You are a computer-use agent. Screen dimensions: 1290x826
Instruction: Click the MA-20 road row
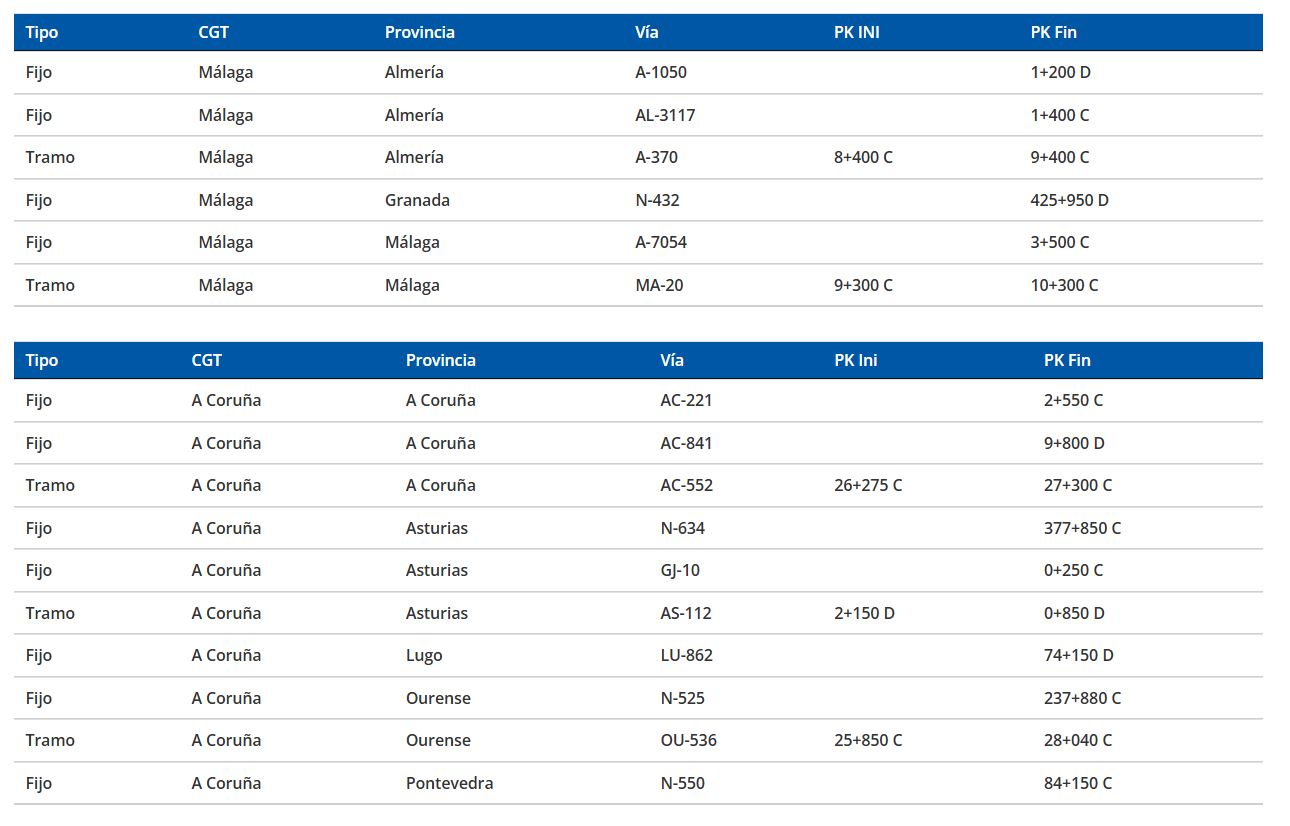(638, 285)
